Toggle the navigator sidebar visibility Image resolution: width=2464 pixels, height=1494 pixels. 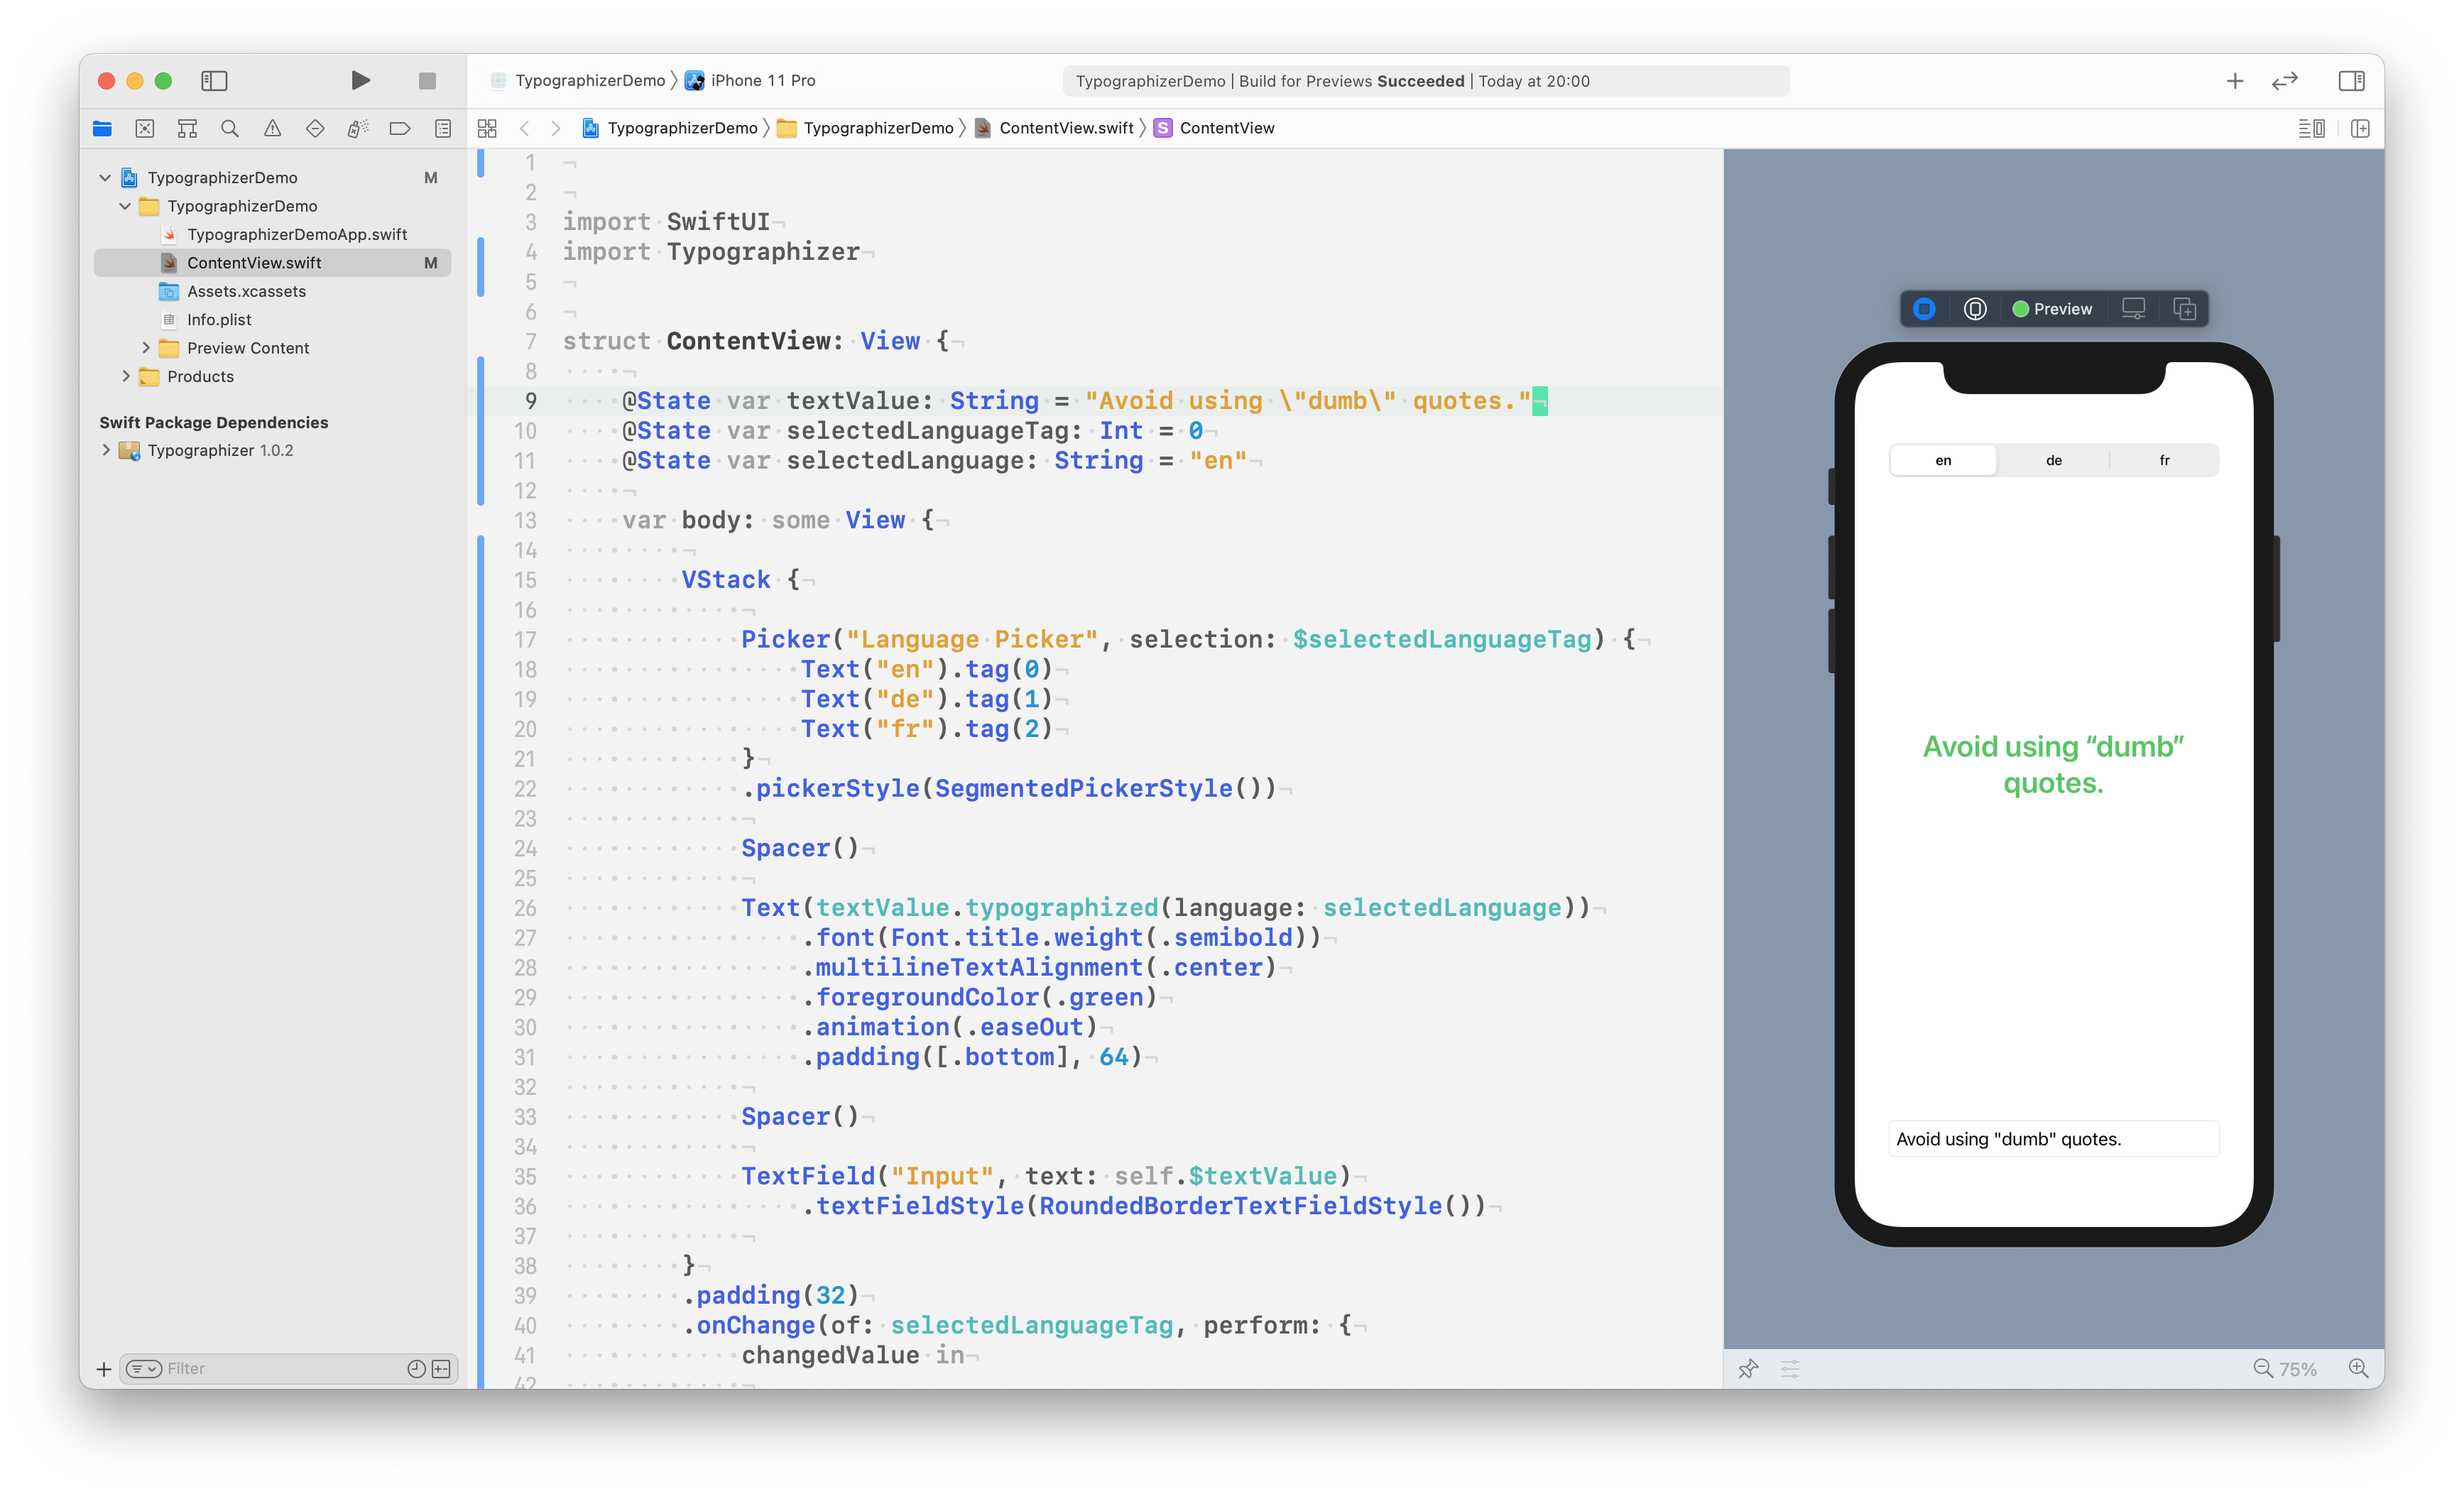214,80
